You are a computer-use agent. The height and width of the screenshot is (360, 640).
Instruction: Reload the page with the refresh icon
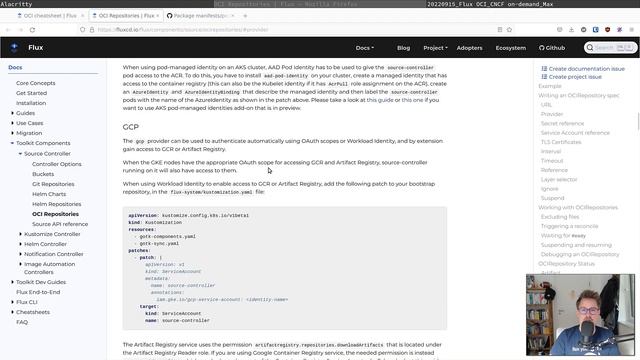tap(32, 30)
